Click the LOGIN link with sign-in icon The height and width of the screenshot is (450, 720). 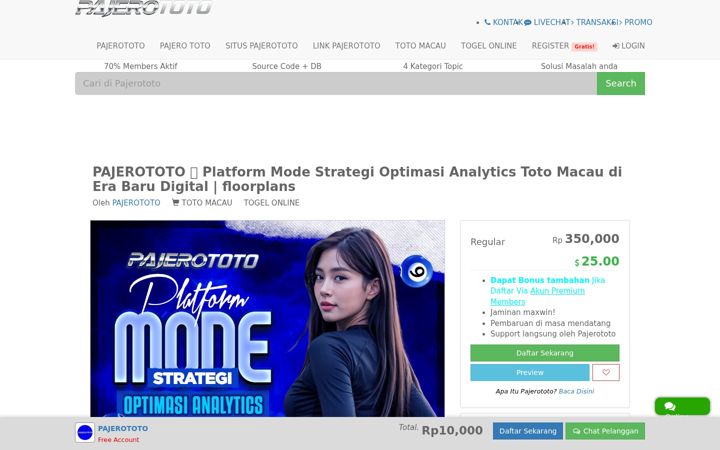pyautogui.click(x=629, y=46)
